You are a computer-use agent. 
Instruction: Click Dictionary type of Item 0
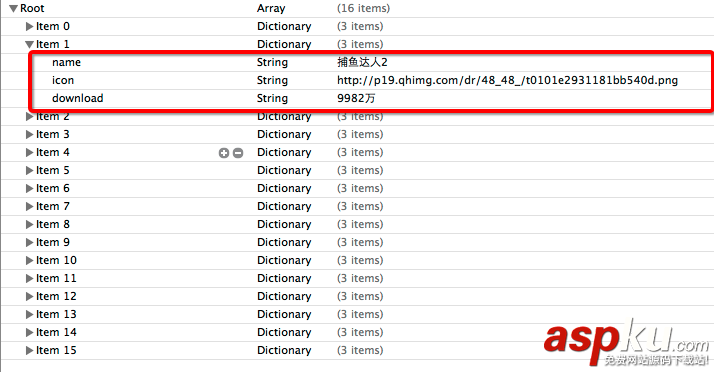pyautogui.click(x=284, y=26)
